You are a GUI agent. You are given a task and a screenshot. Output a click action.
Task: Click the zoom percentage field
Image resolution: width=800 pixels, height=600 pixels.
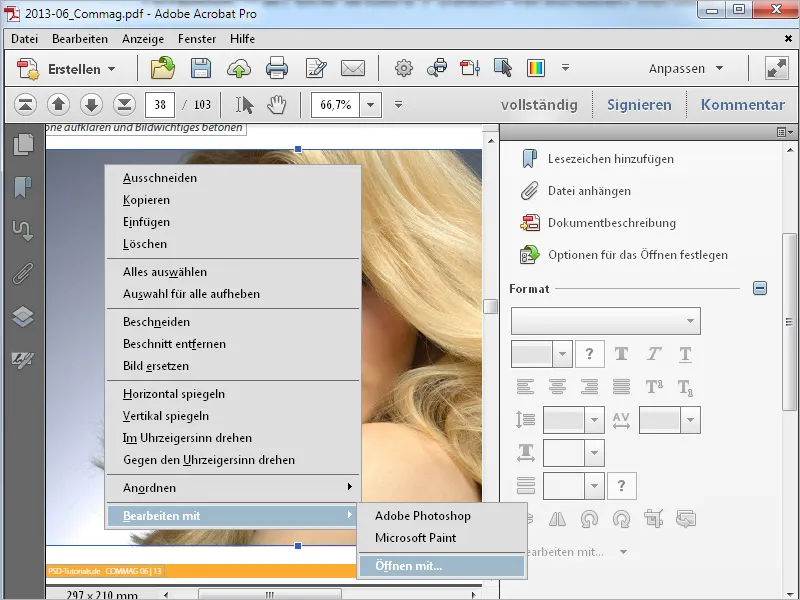click(335, 105)
